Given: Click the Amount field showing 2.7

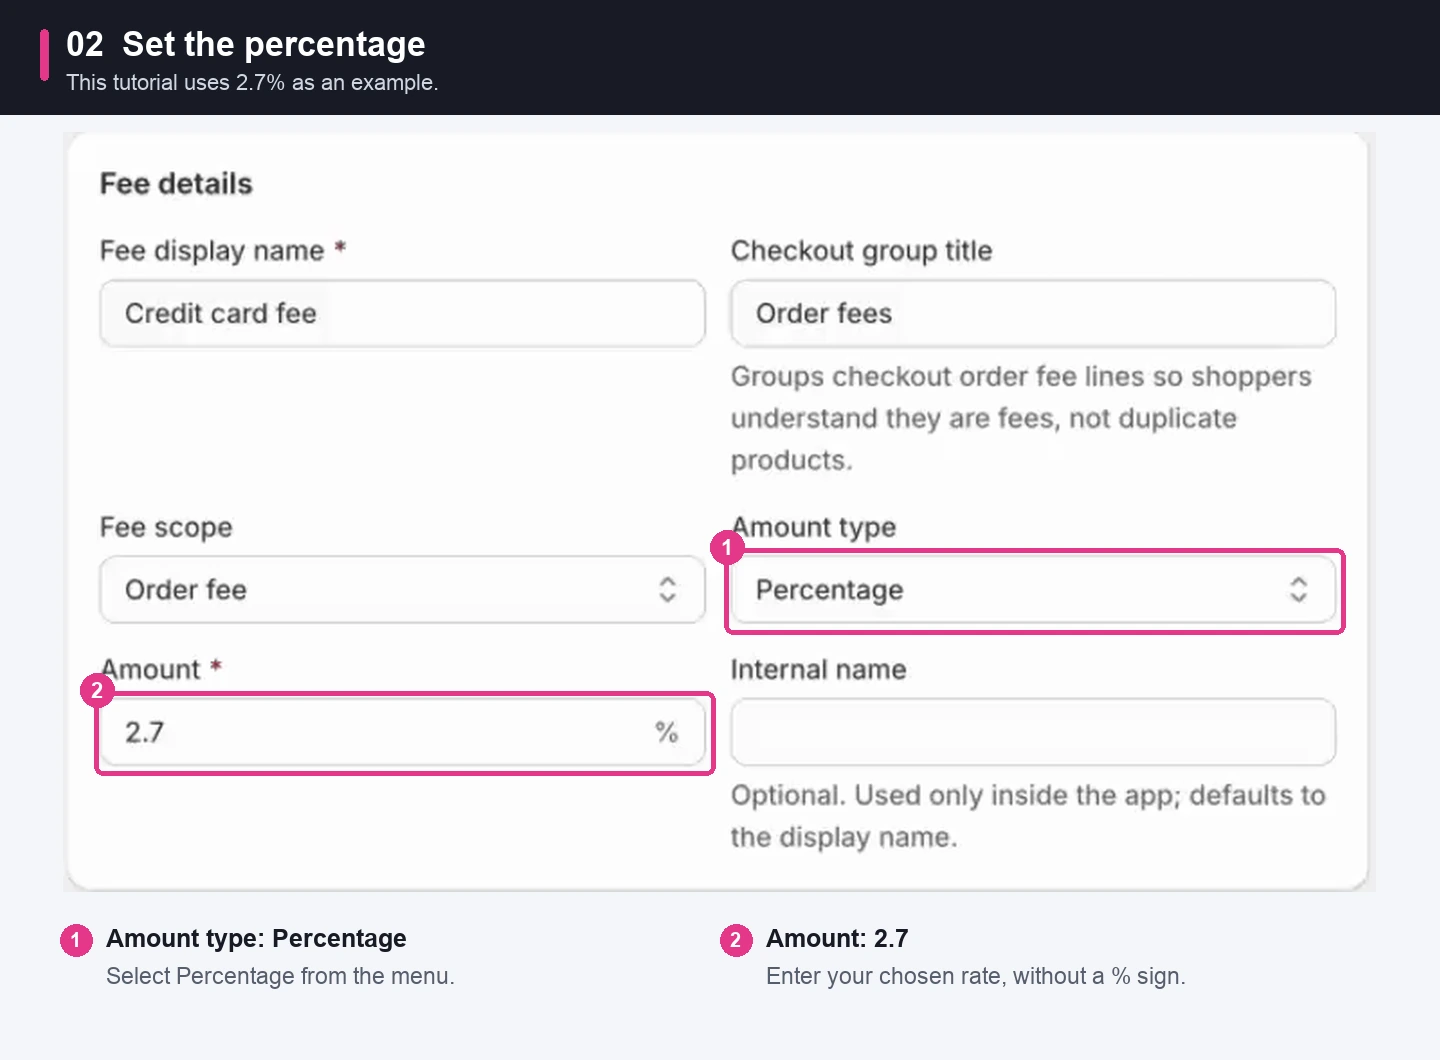Looking at the screenshot, I should 402,732.
